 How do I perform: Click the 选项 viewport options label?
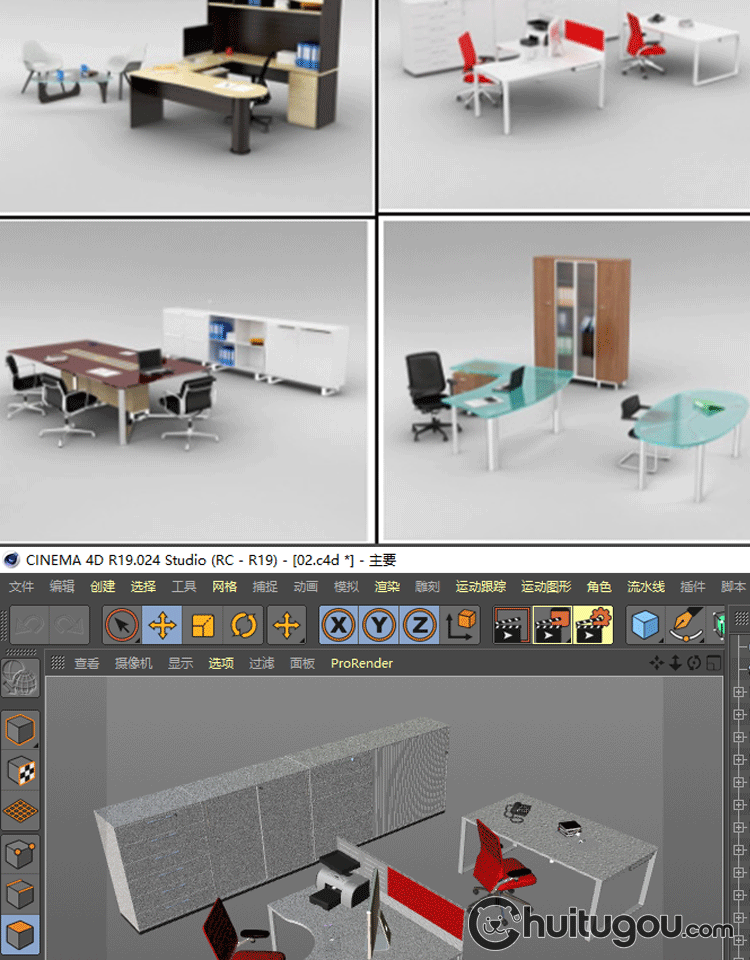[x=221, y=663]
